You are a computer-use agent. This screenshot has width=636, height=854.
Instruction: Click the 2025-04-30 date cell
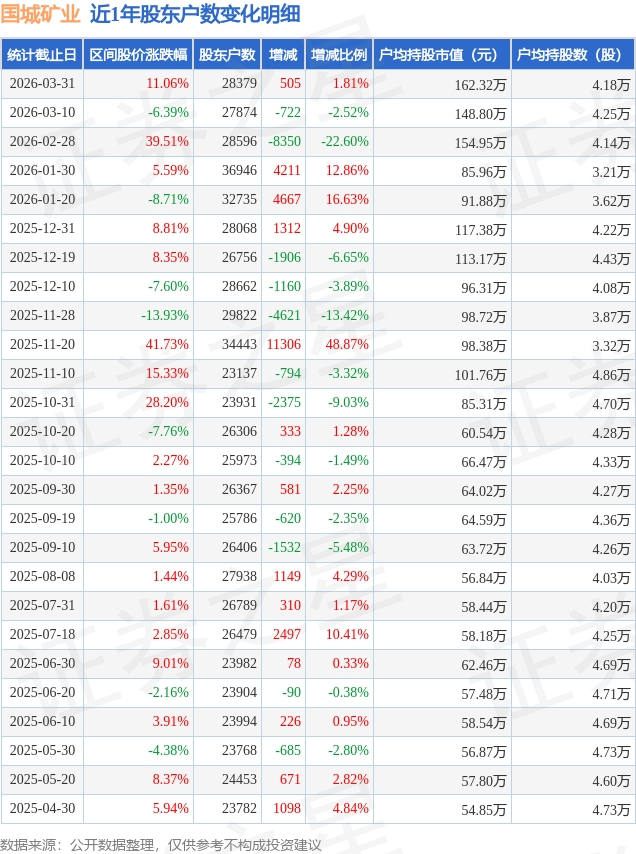(42, 809)
